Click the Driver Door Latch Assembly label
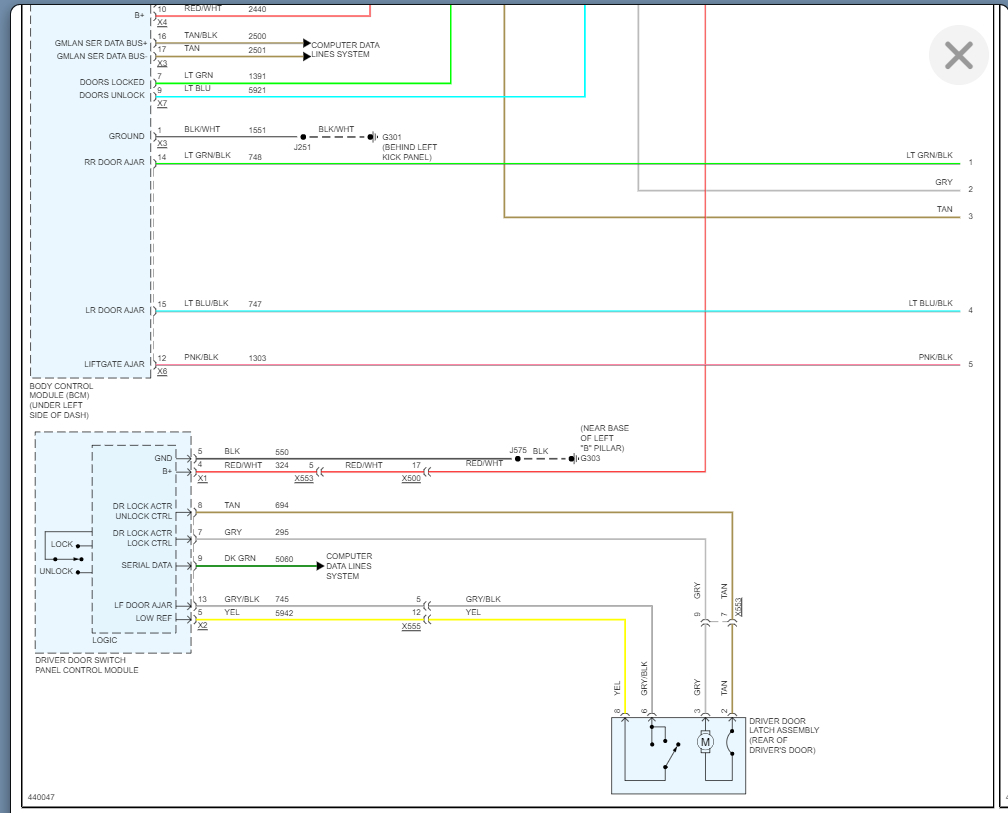1008x813 pixels. pyautogui.click(x=784, y=735)
